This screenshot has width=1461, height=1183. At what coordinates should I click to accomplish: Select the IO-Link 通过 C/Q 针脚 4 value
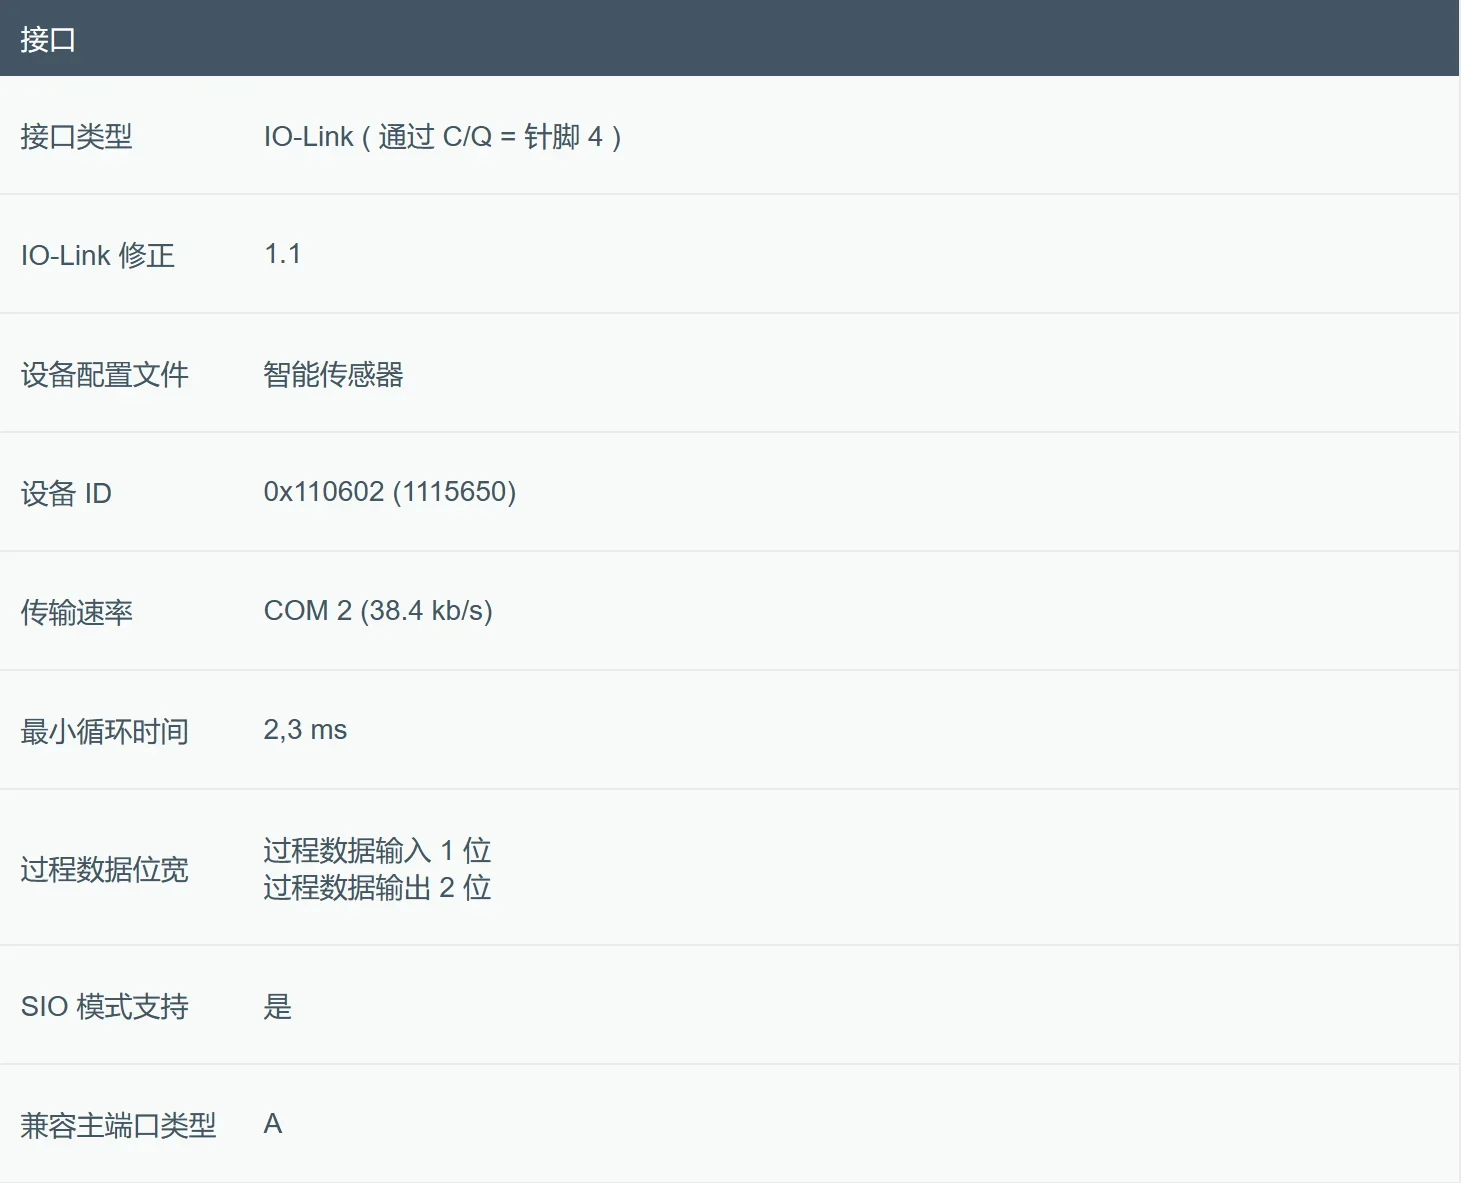pos(442,136)
